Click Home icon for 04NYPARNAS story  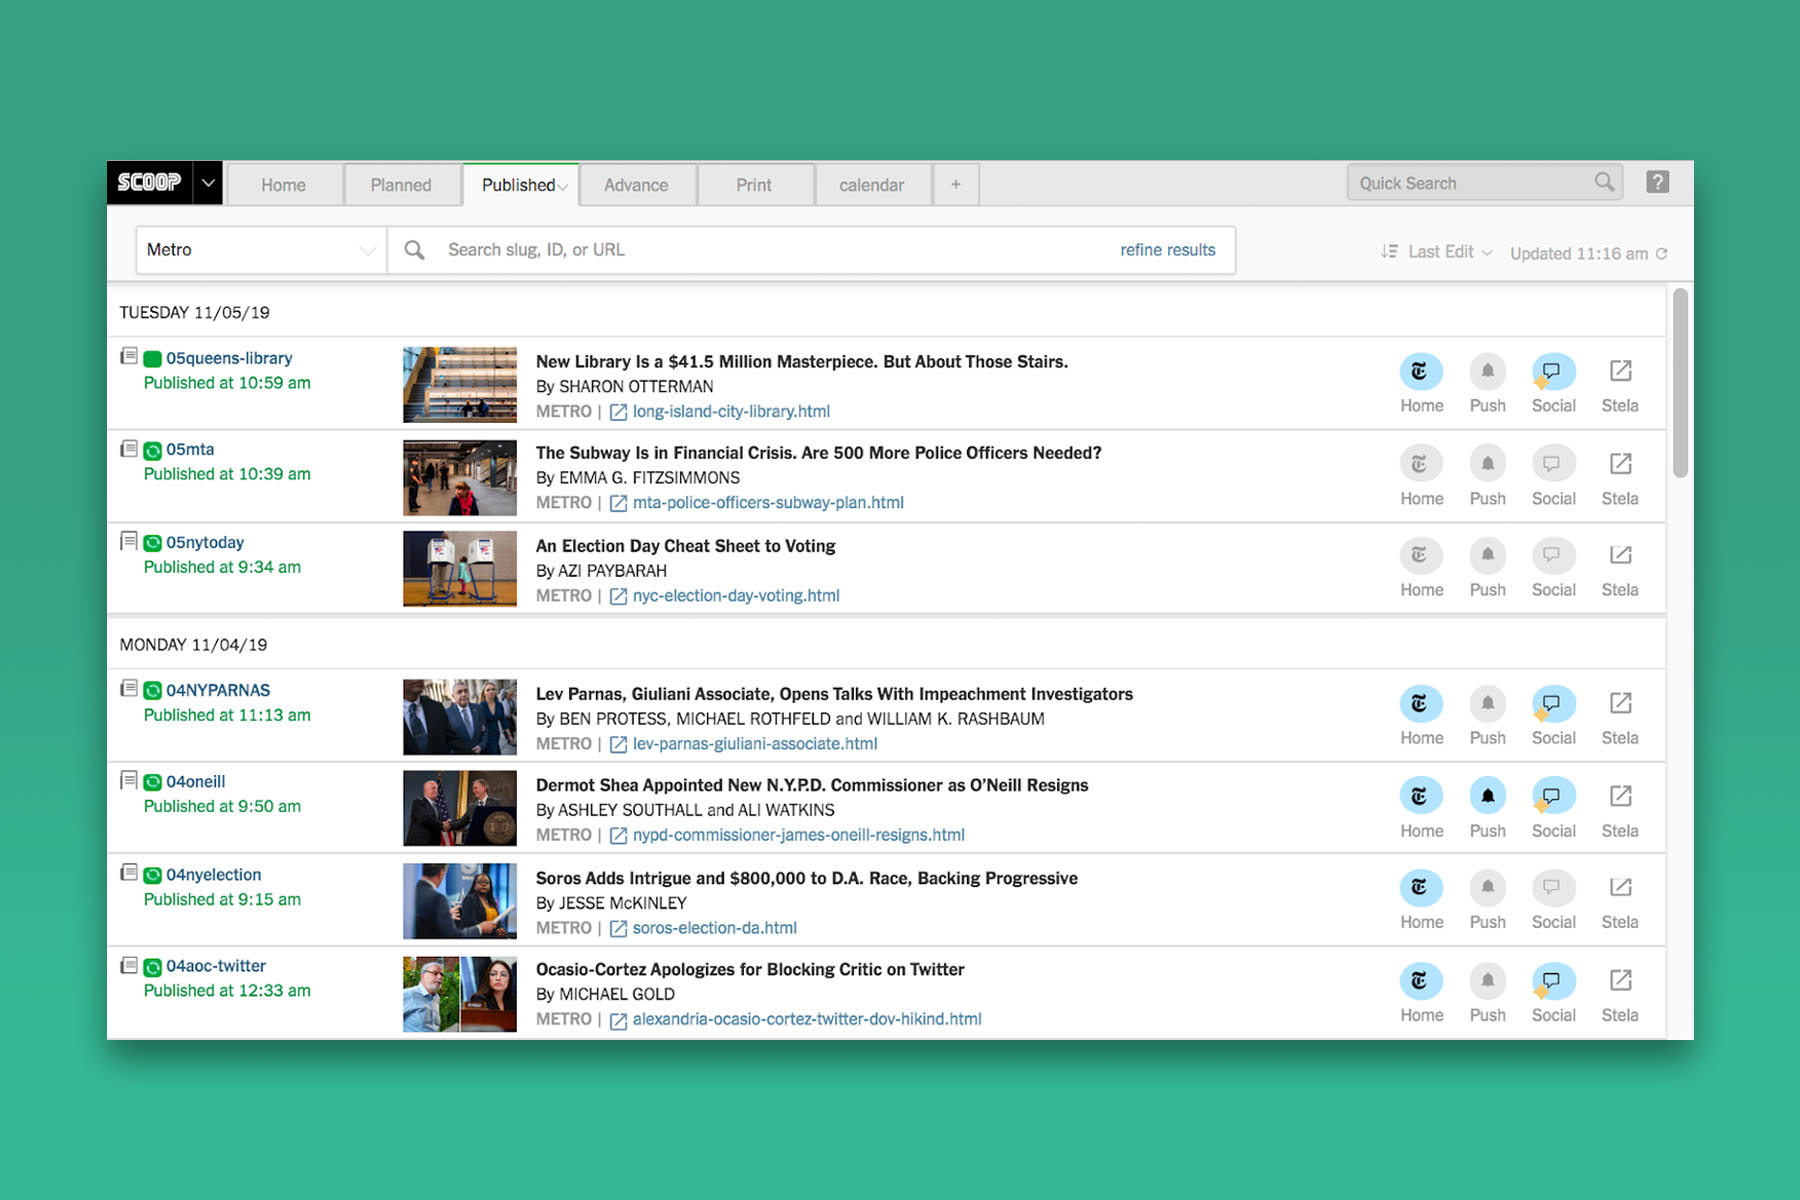point(1420,704)
